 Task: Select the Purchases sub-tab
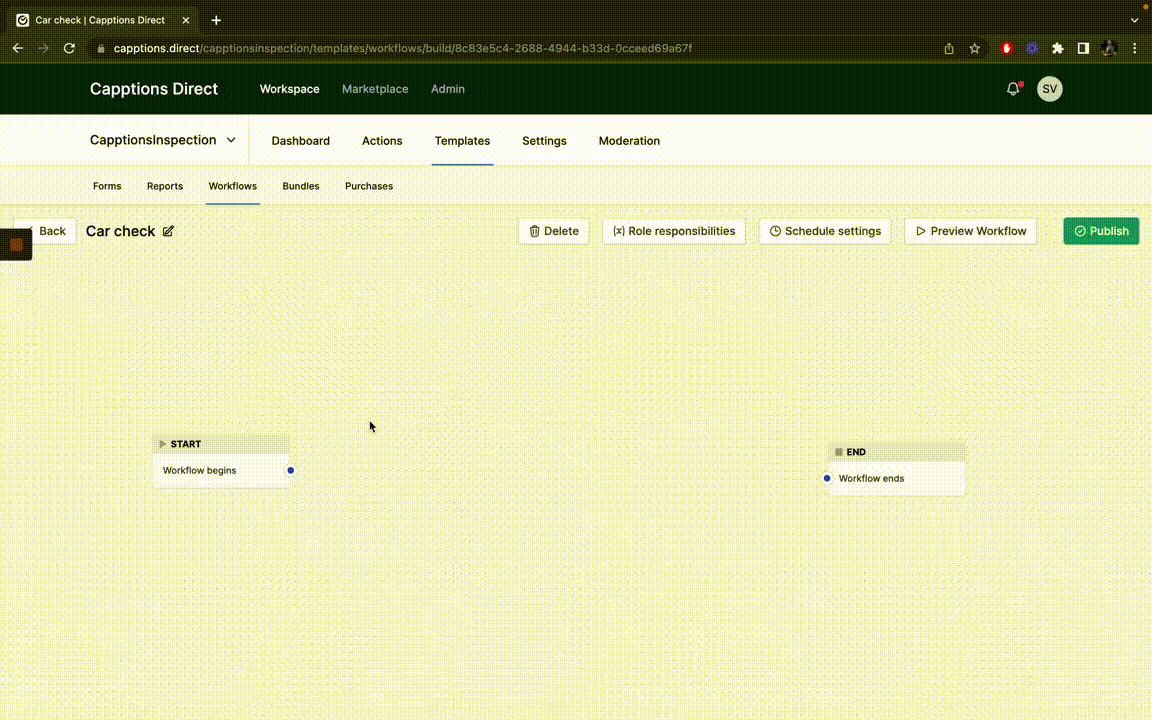click(369, 187)
